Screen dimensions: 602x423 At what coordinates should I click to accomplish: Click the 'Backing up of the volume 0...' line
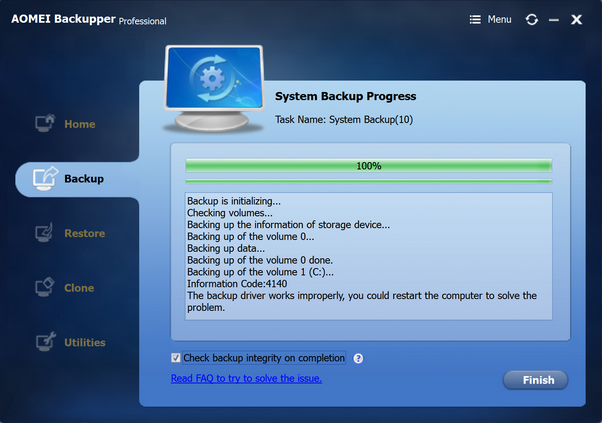[x=250, y=236]
